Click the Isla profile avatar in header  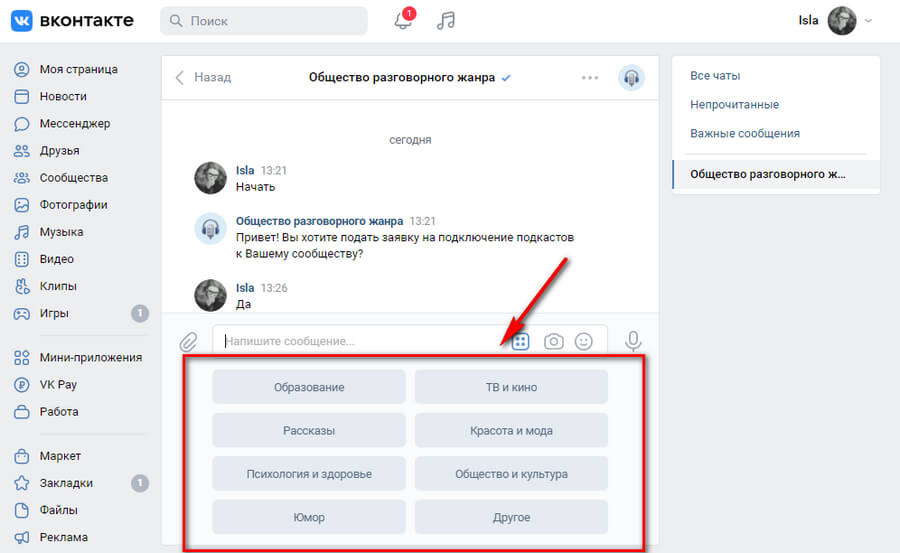(841, 21)
